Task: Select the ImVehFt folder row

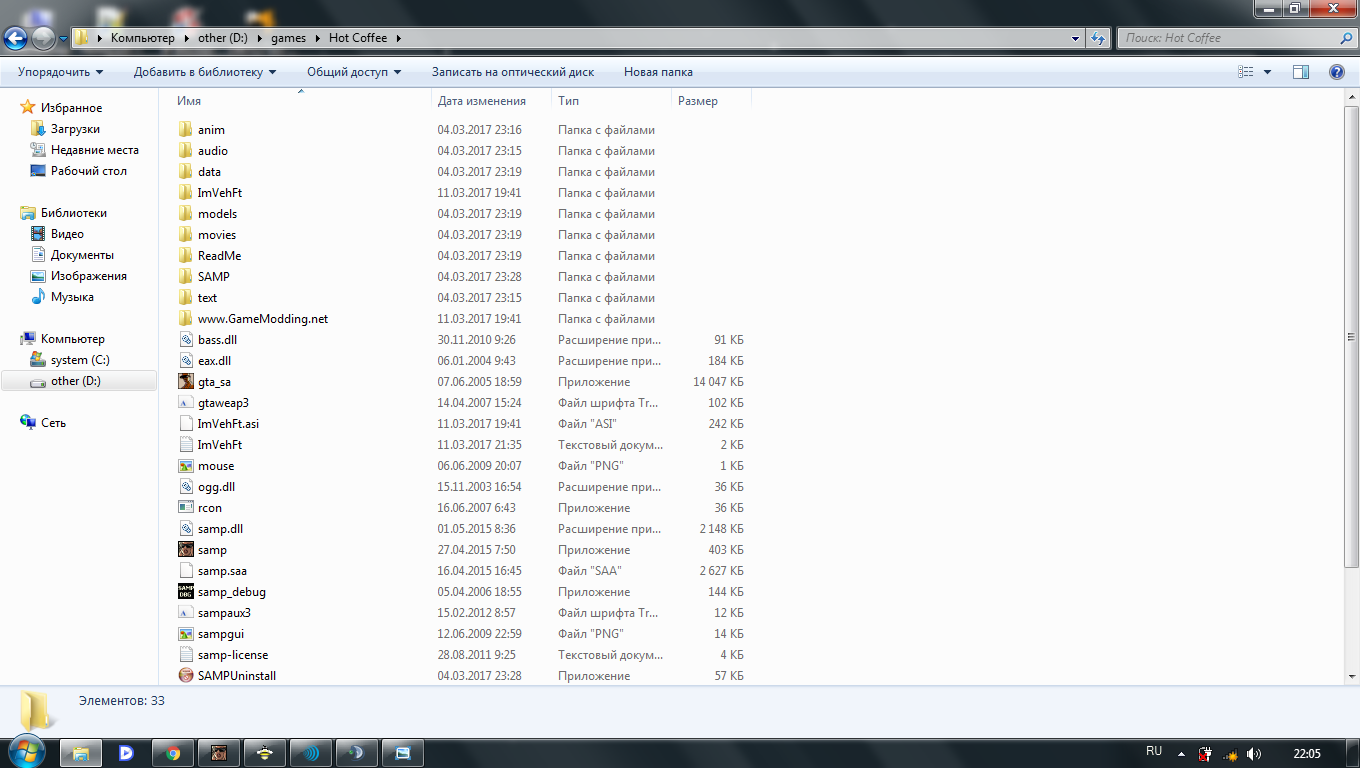Action: tap(463, 193)
